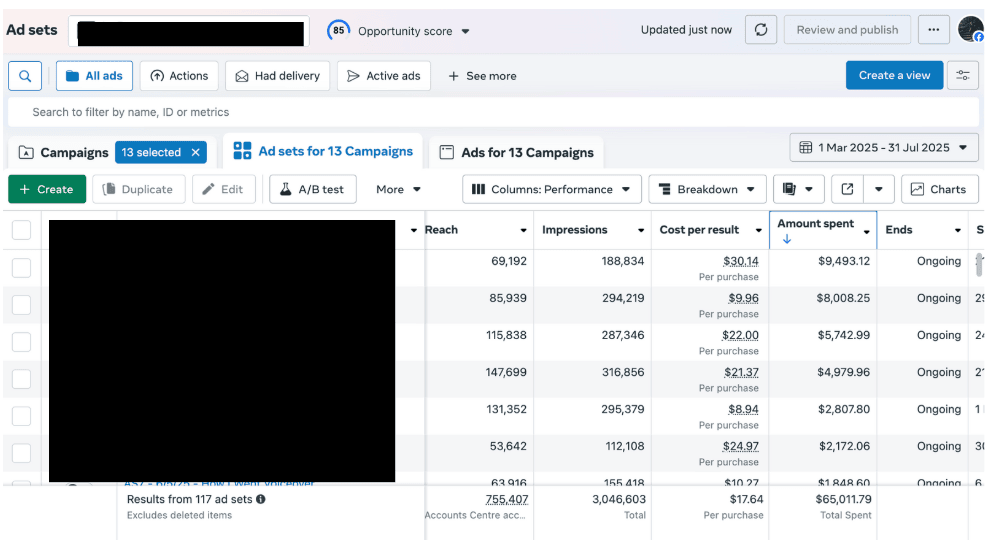Toggle the select all header checkbox

(21, 230)
